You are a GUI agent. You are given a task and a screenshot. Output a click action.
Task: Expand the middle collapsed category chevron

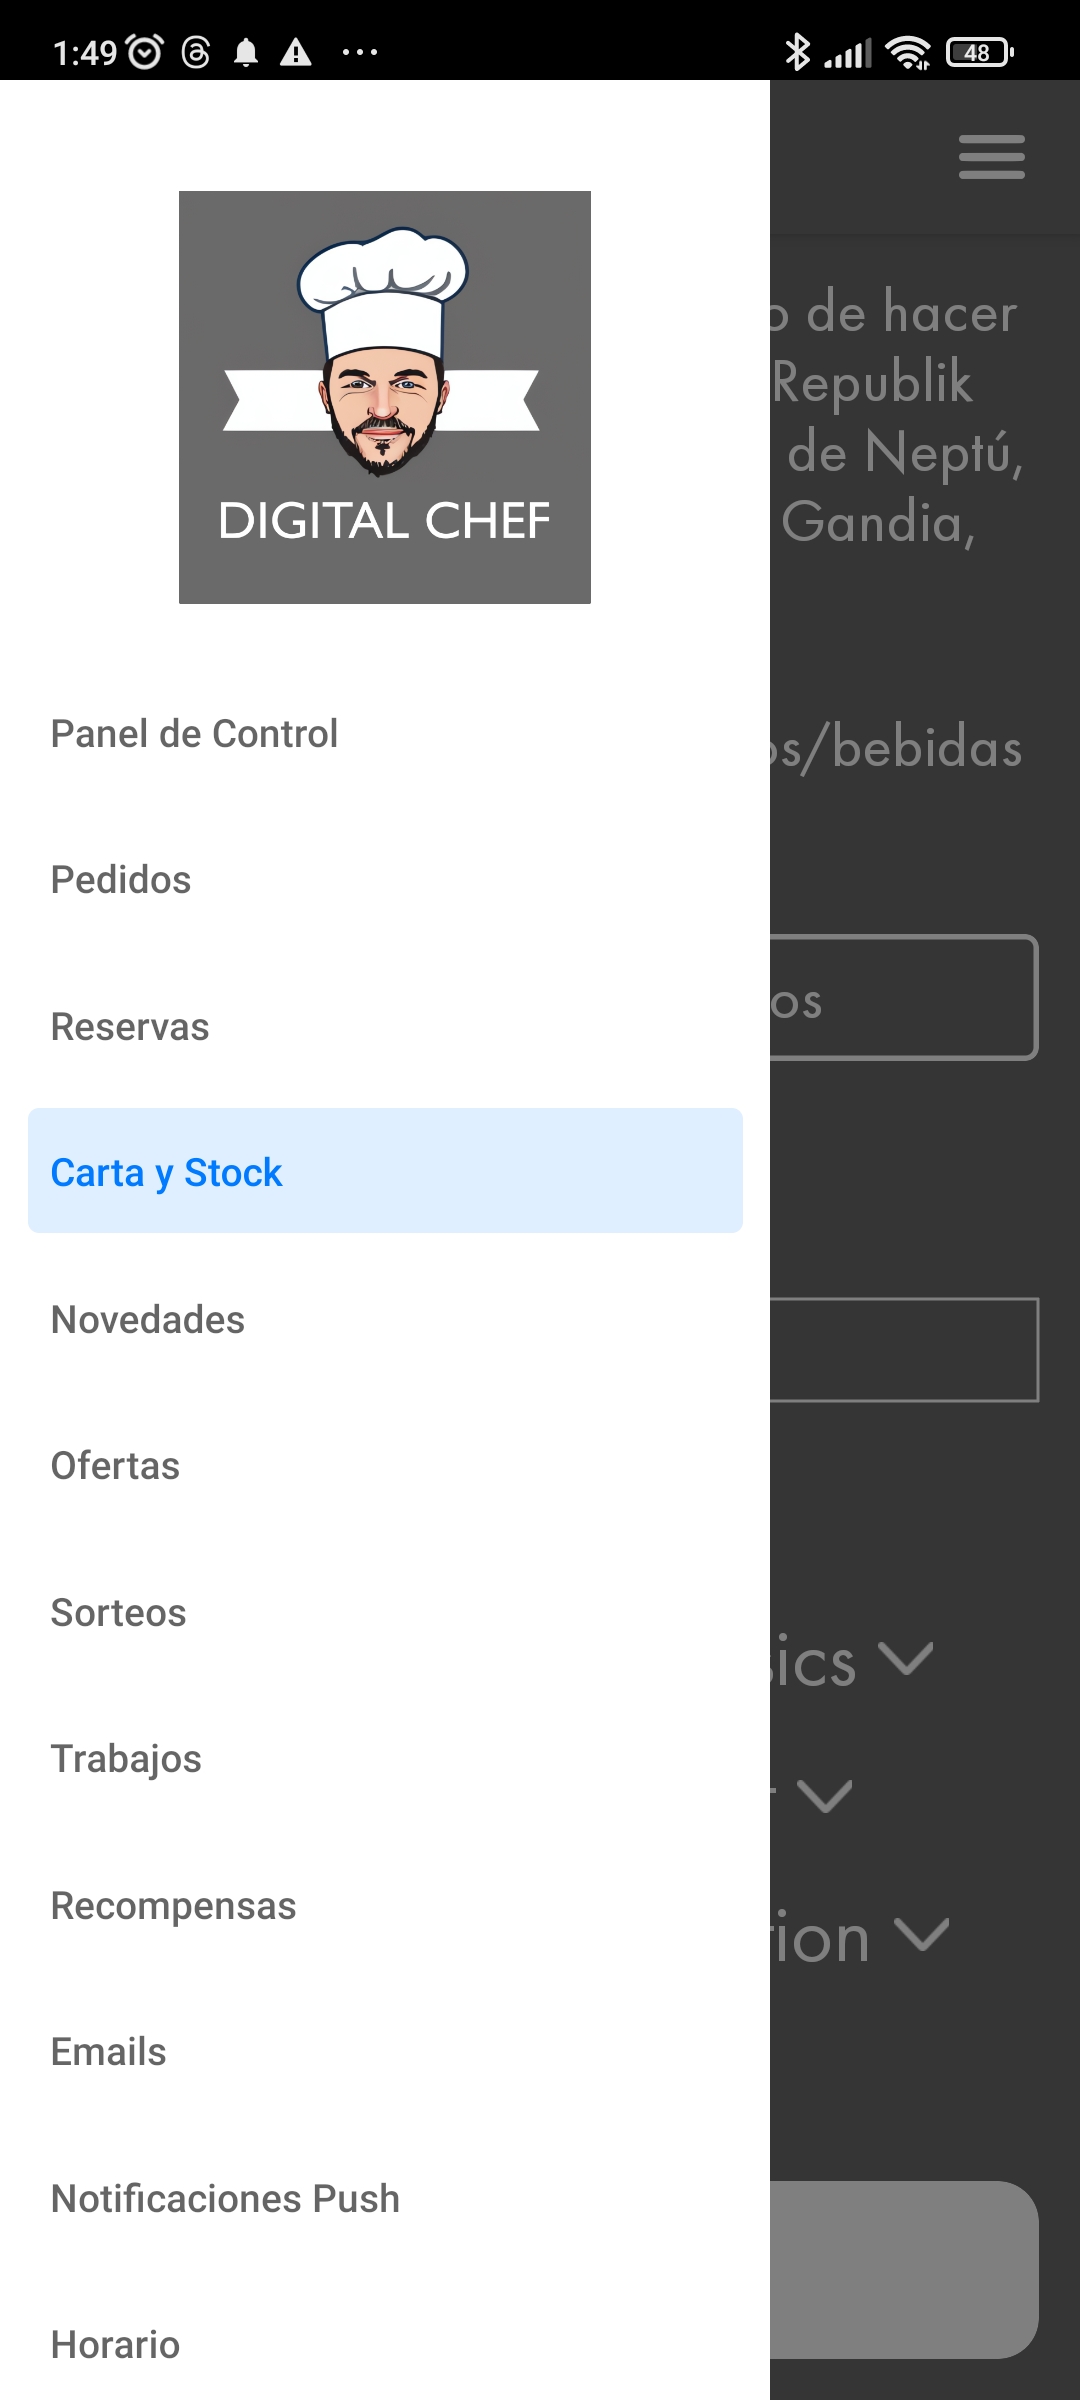[825, 1797]
